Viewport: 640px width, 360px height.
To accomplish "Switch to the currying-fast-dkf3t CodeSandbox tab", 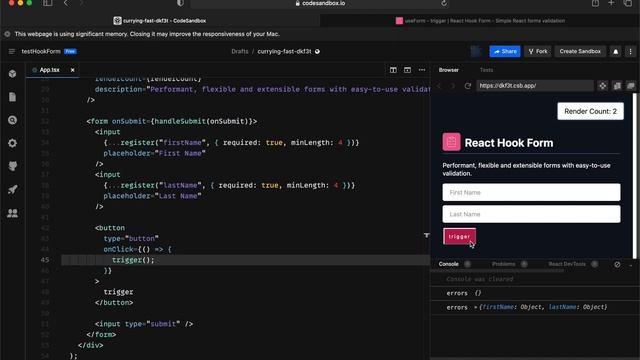I will coord(160,21).
